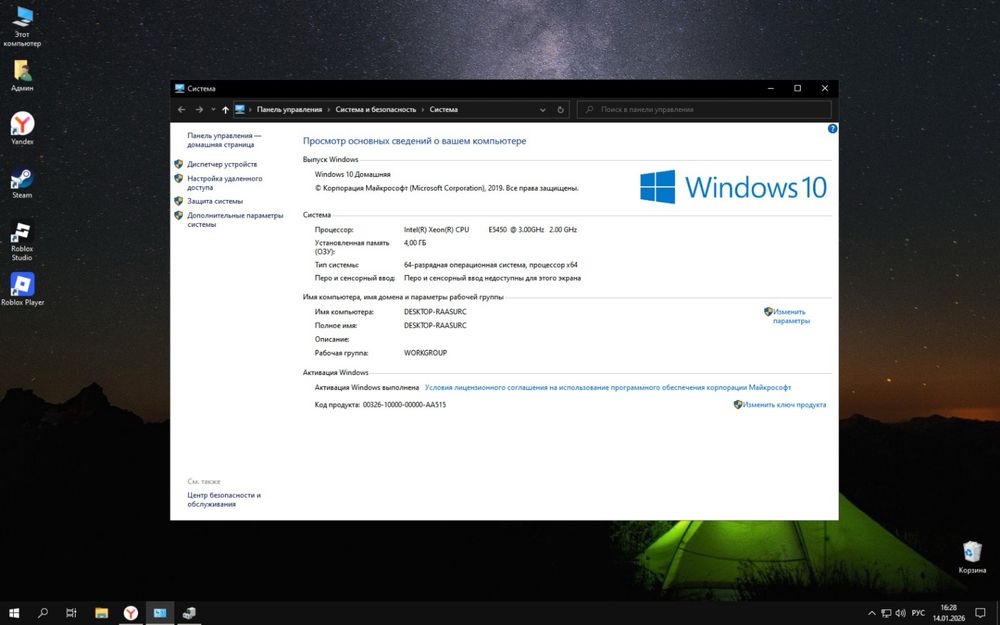Switch input language 'РУС'
The image size is (1000, 625).
tap(918, 614)
